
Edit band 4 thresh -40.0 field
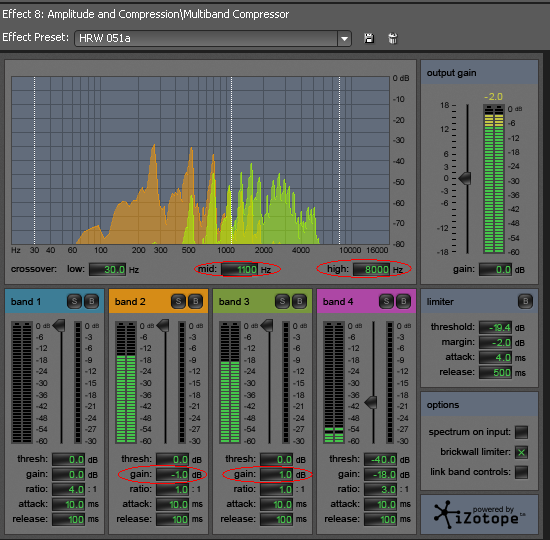click(380, 459)
